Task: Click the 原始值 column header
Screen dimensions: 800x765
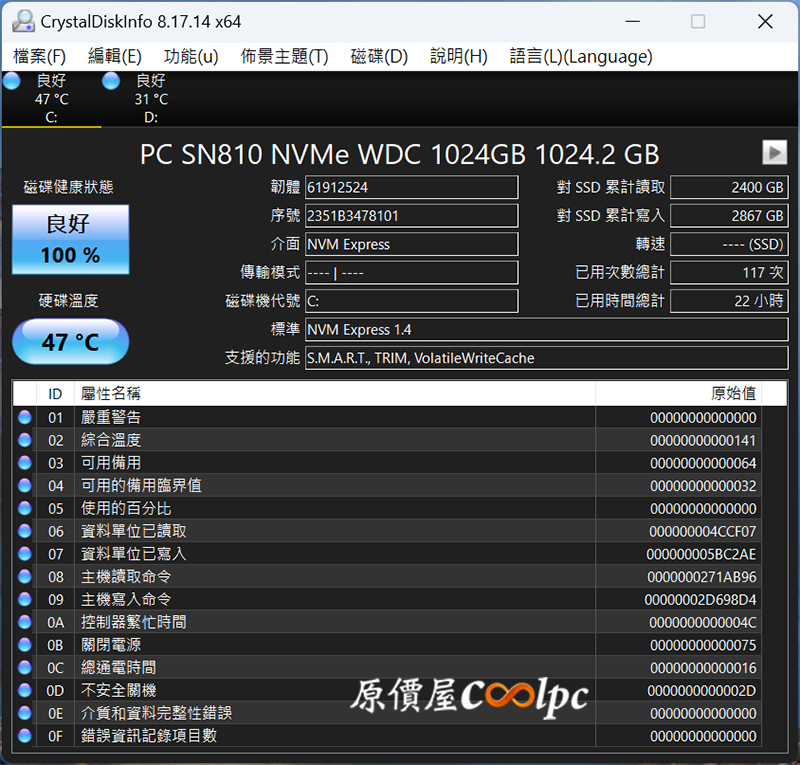Action: (679, 393)
